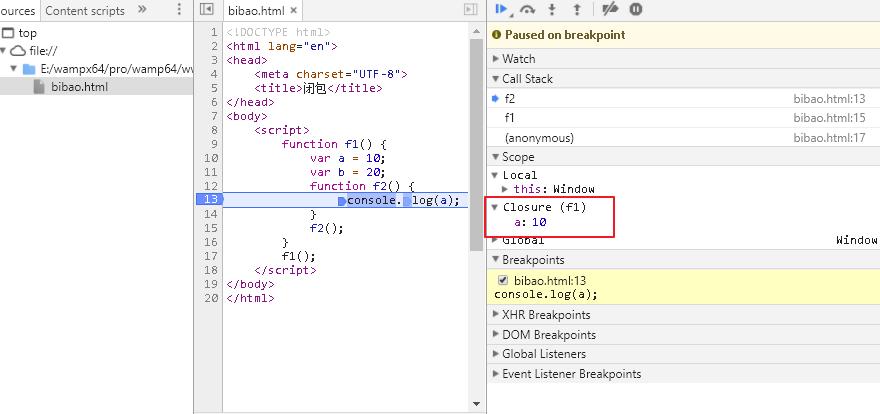This screenshot has width=880, height=414.
Task: Uncheck the bibao.html:13 breakpoint
Action: pos(503,280)
